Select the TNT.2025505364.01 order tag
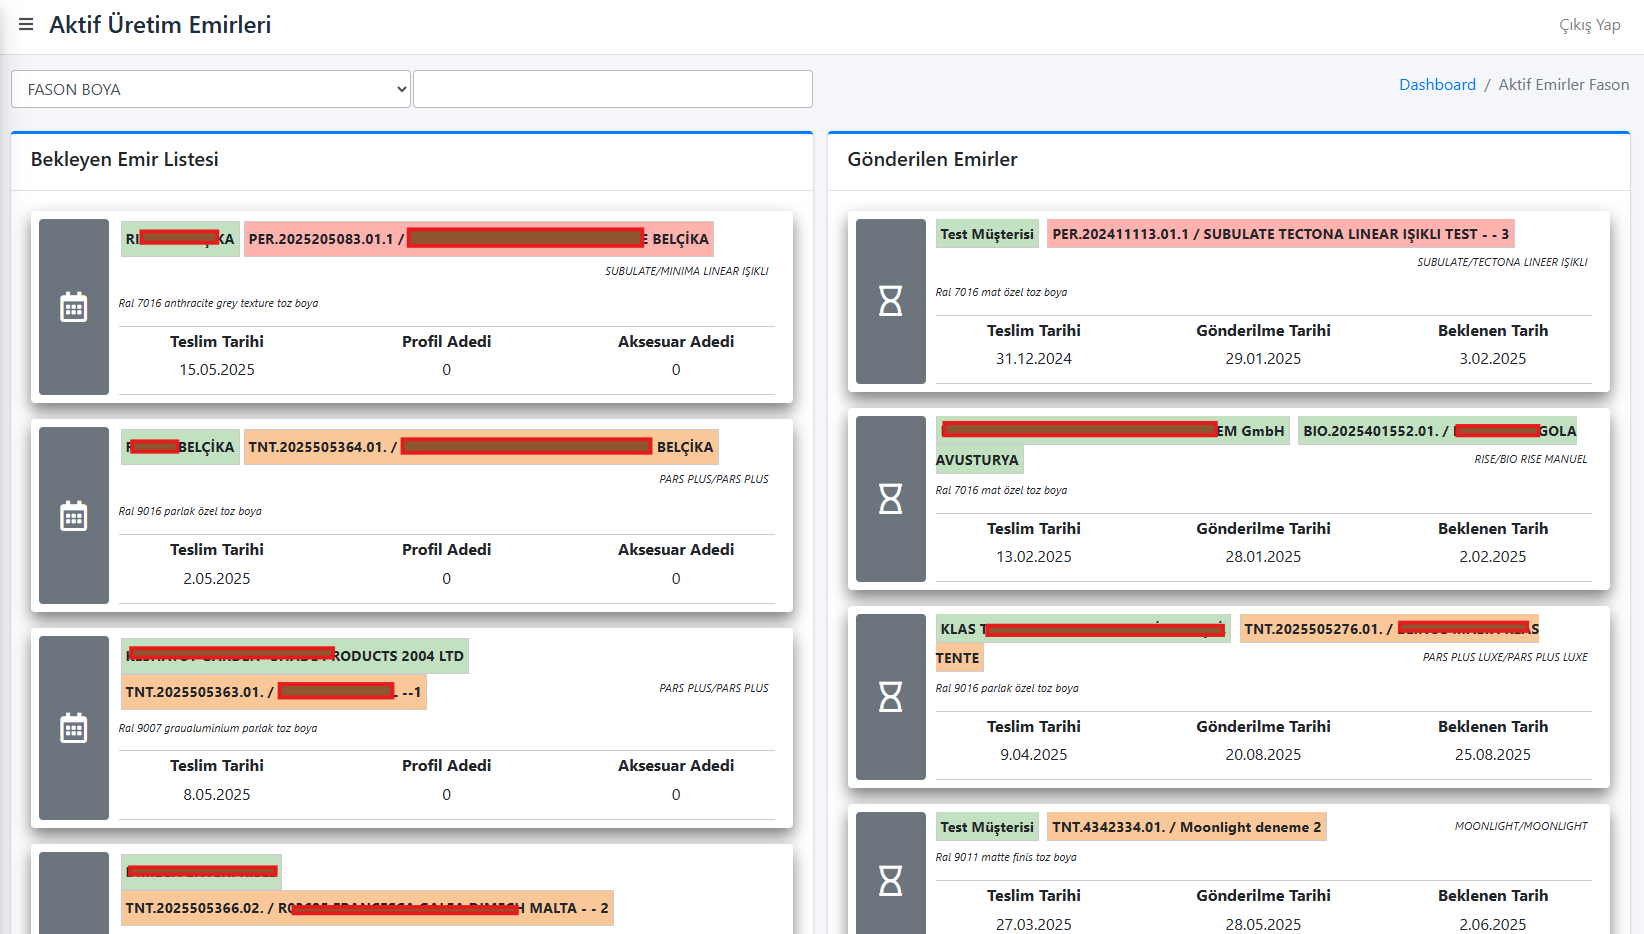This screenshot has width=1644, height=934. coord(480,447)
